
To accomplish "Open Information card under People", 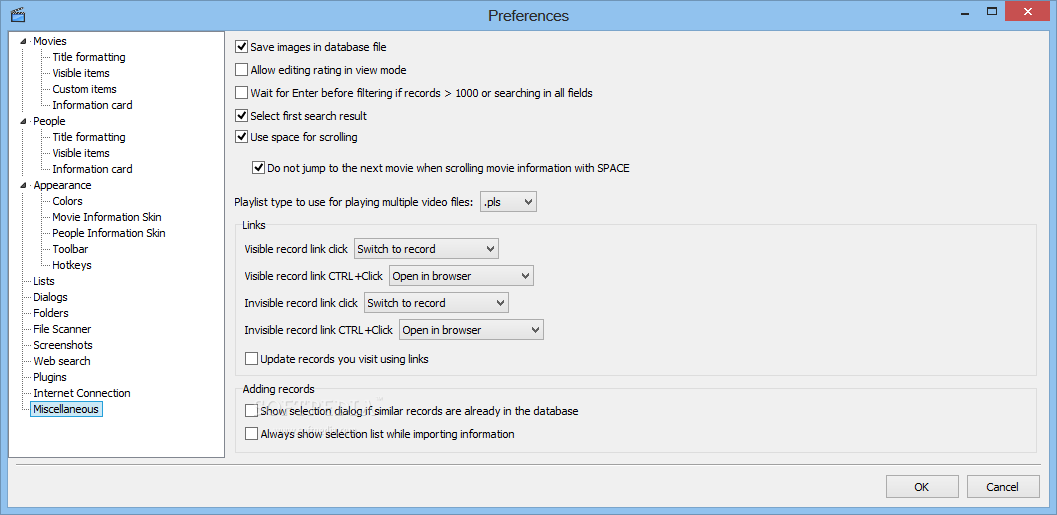I will pyautogui.click(x=92, y=169).
